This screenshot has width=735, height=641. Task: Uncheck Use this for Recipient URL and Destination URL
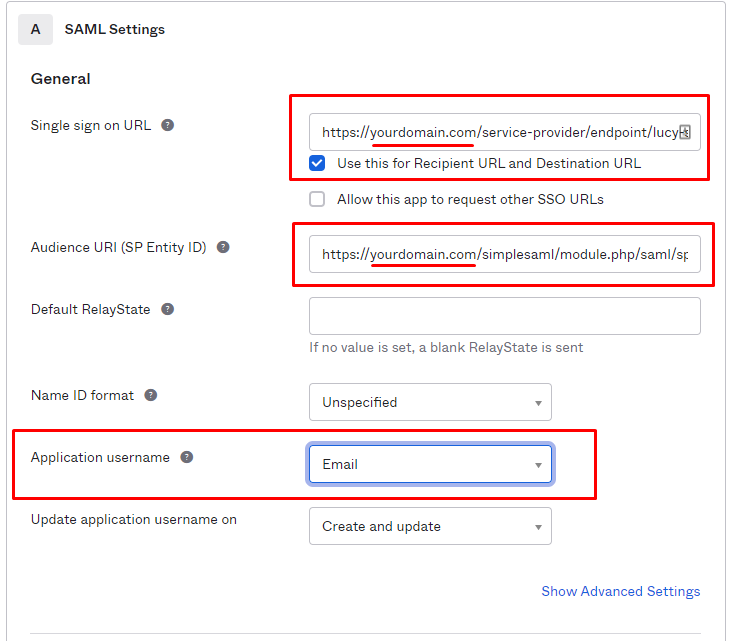click(x=317, y=163)
